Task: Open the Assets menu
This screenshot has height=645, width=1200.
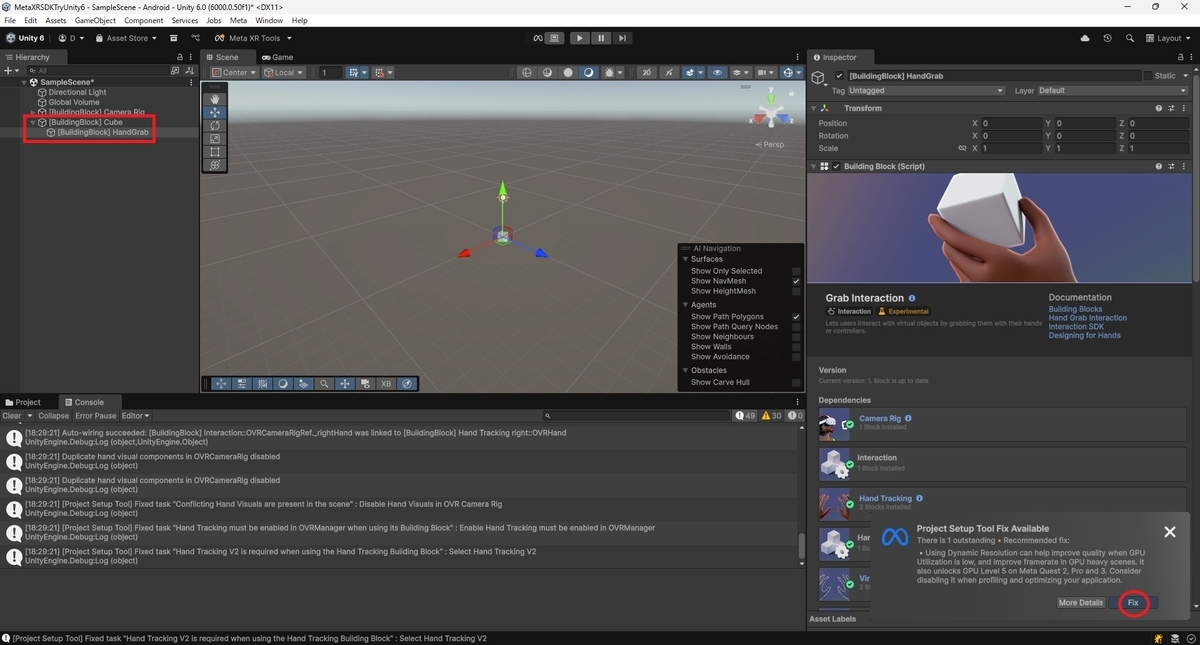Action: click(x=56, y=20)
